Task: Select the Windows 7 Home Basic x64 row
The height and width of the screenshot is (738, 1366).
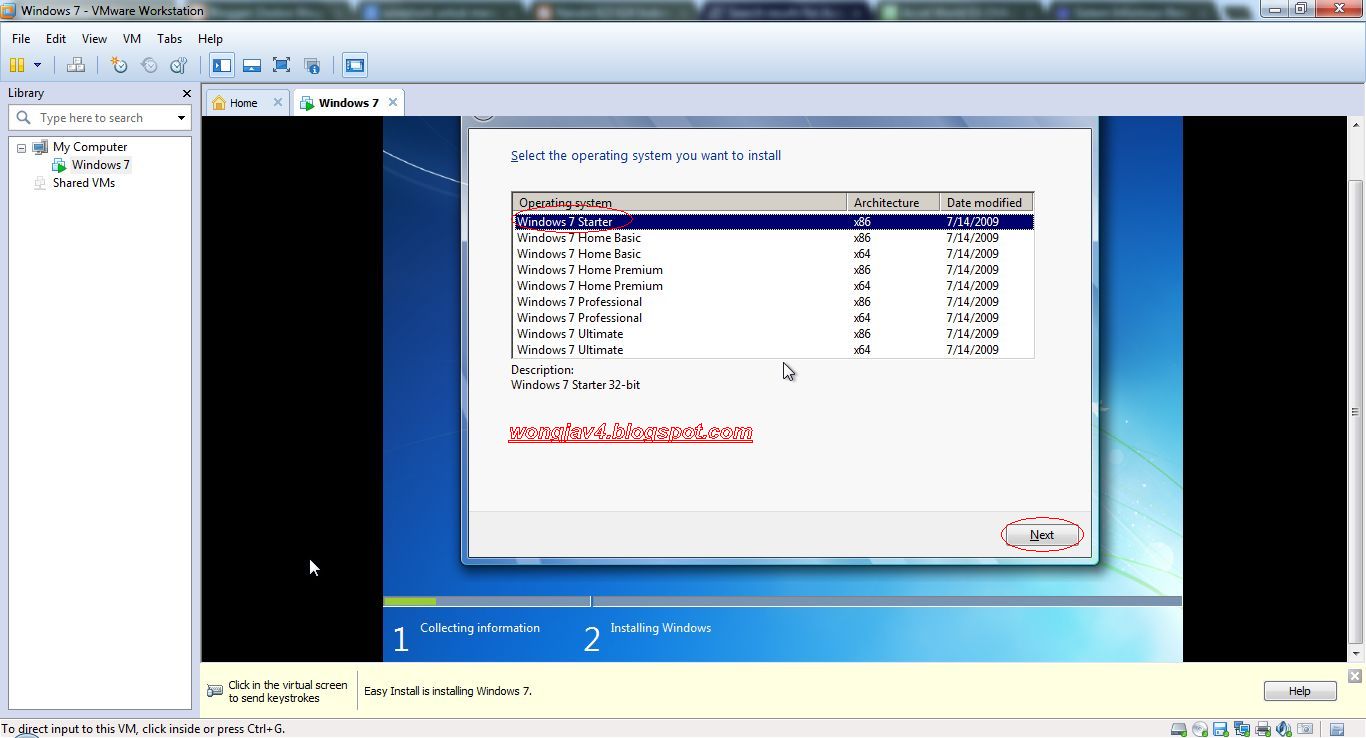Action: coord(773,254)
